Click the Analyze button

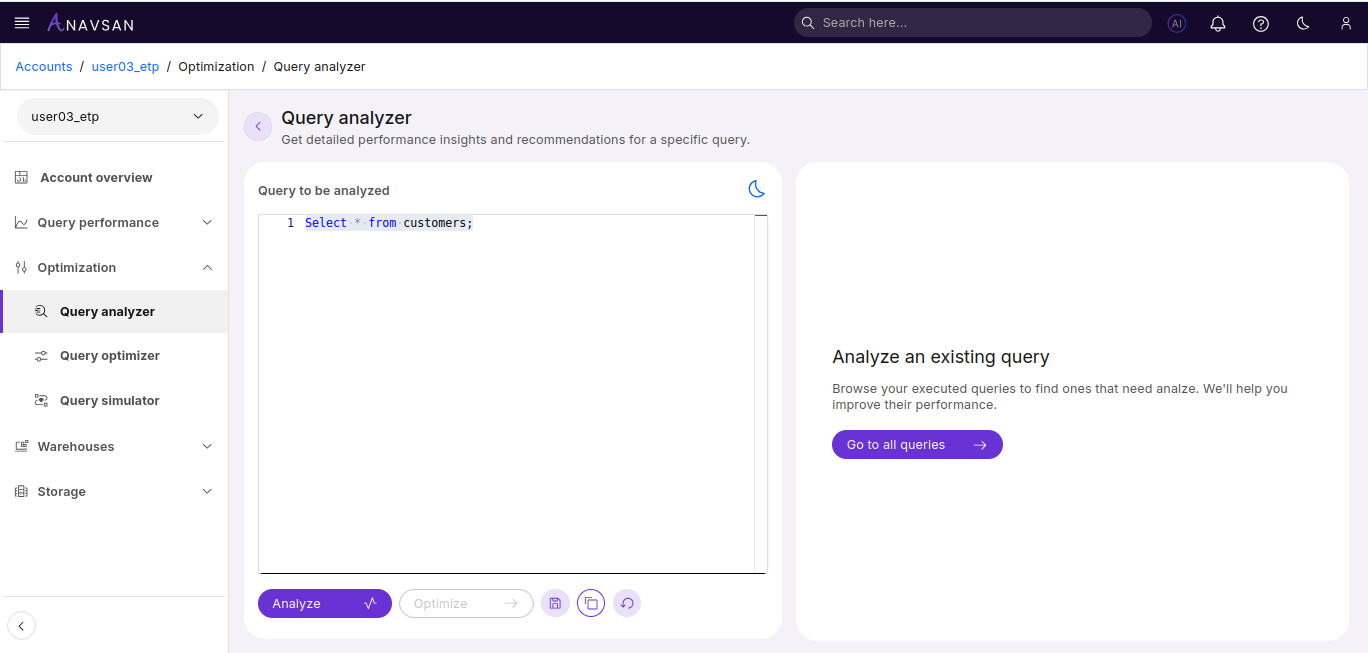pyautogui.click(x=324, y=603)
